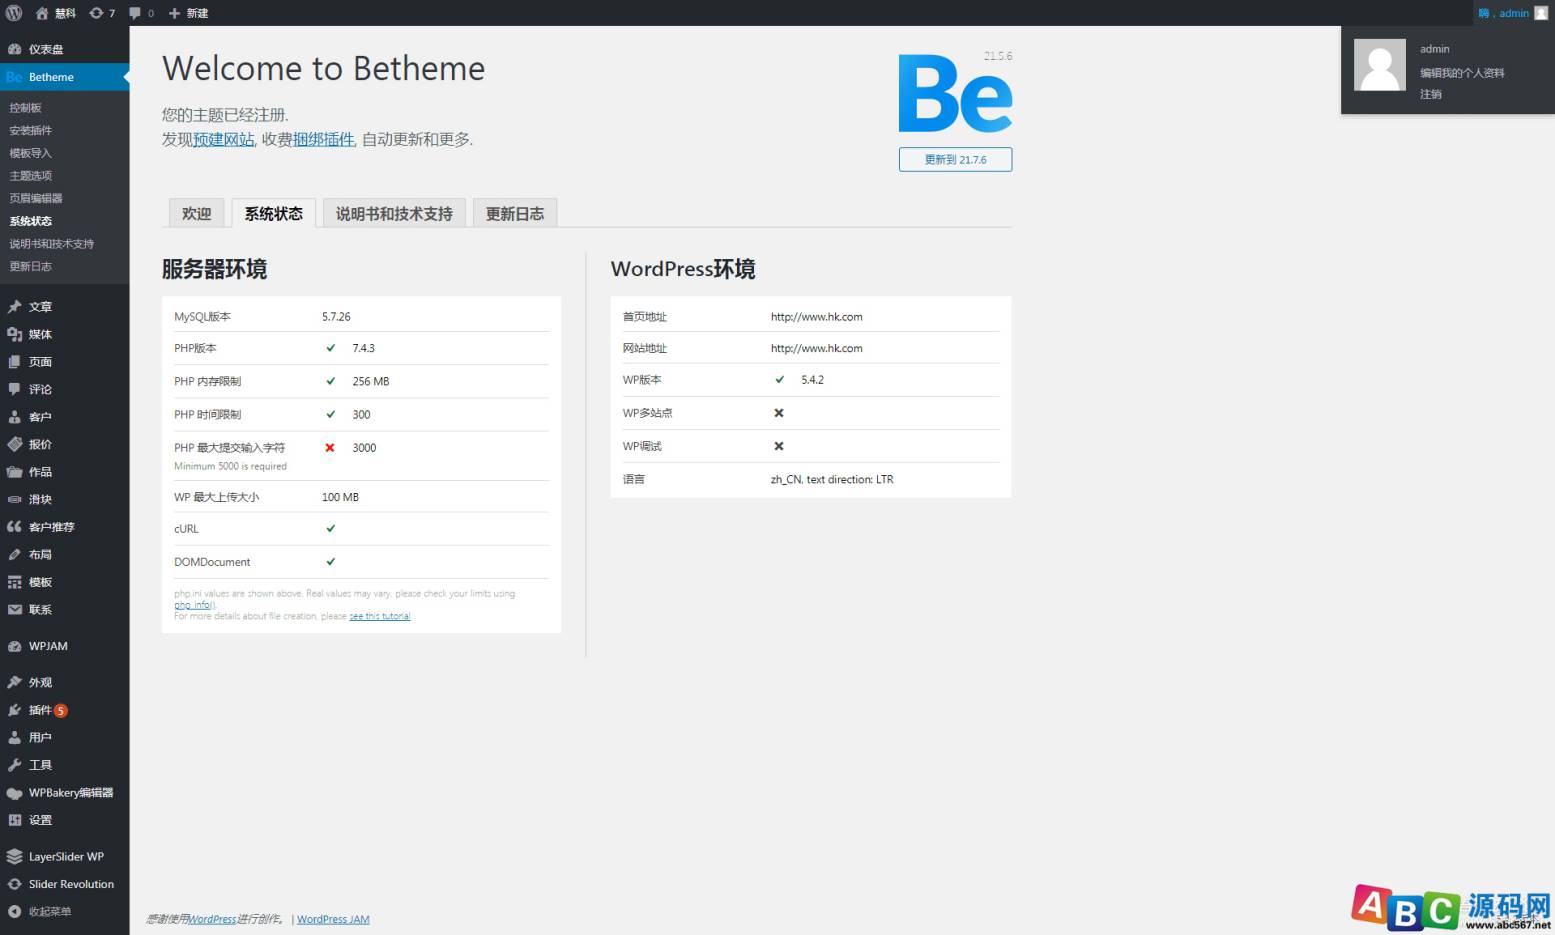Click the MySQL版本 value 5.7.26

tap(336, 317)
